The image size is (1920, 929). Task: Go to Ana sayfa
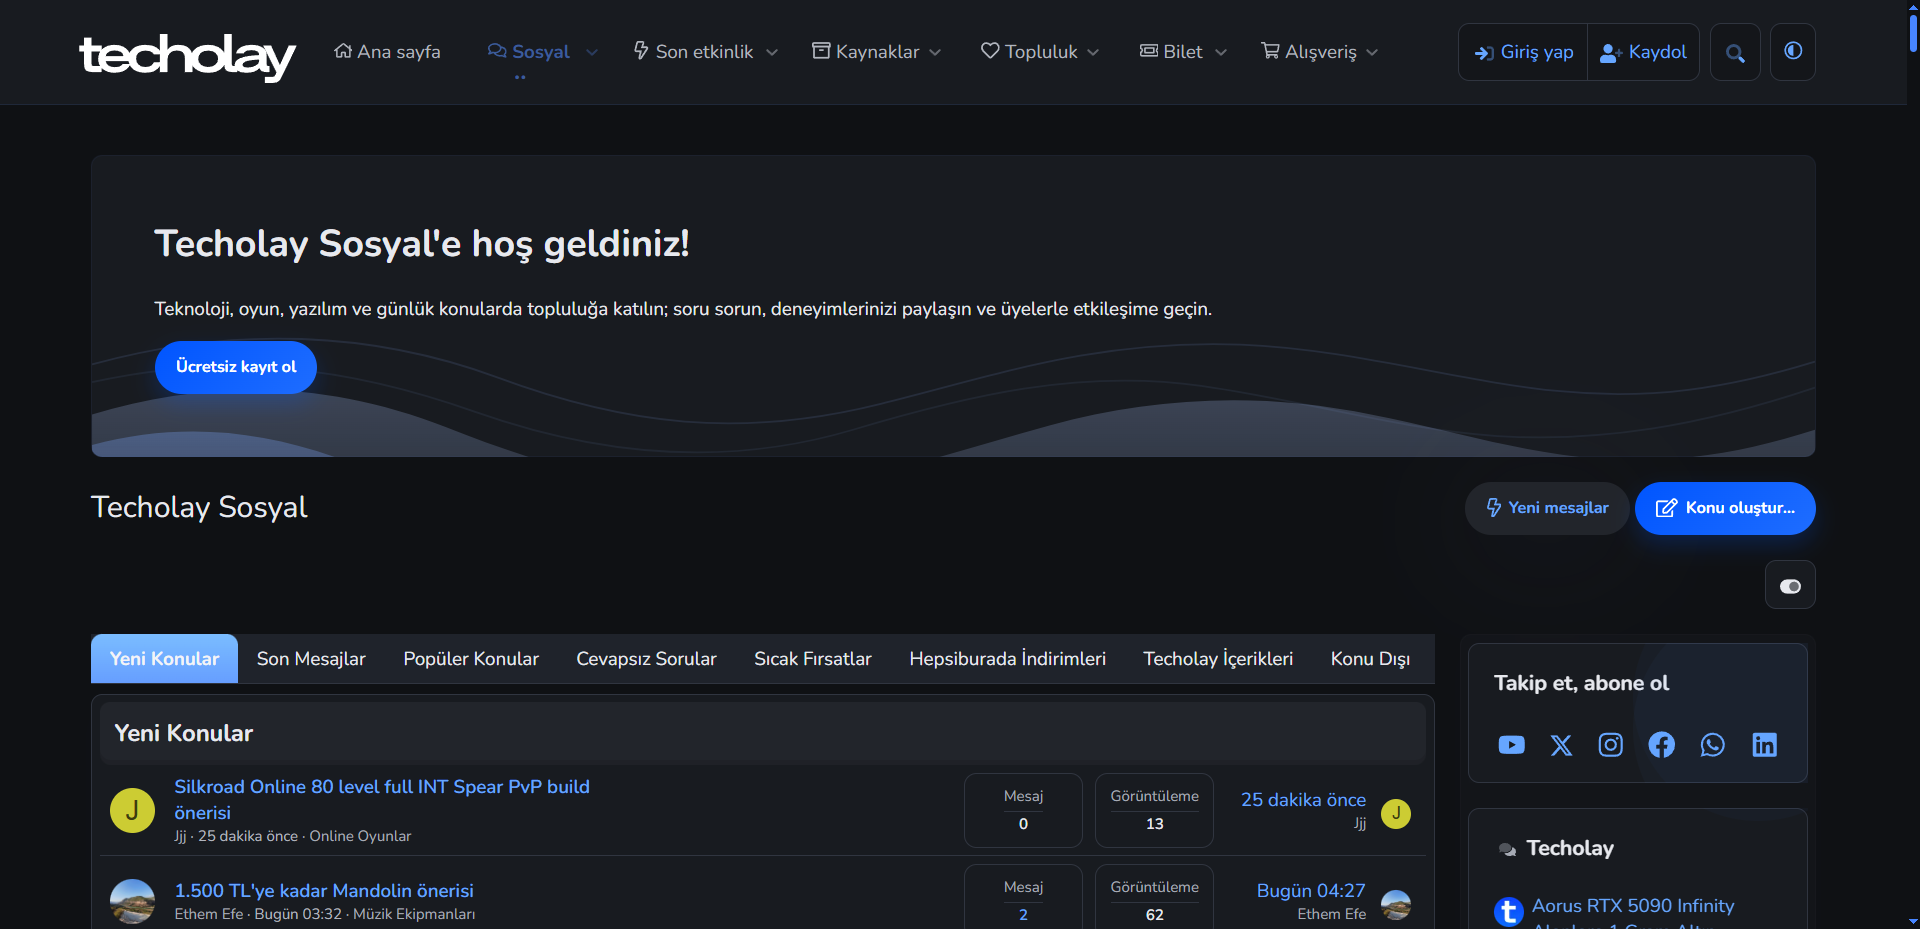pos(387,52)
